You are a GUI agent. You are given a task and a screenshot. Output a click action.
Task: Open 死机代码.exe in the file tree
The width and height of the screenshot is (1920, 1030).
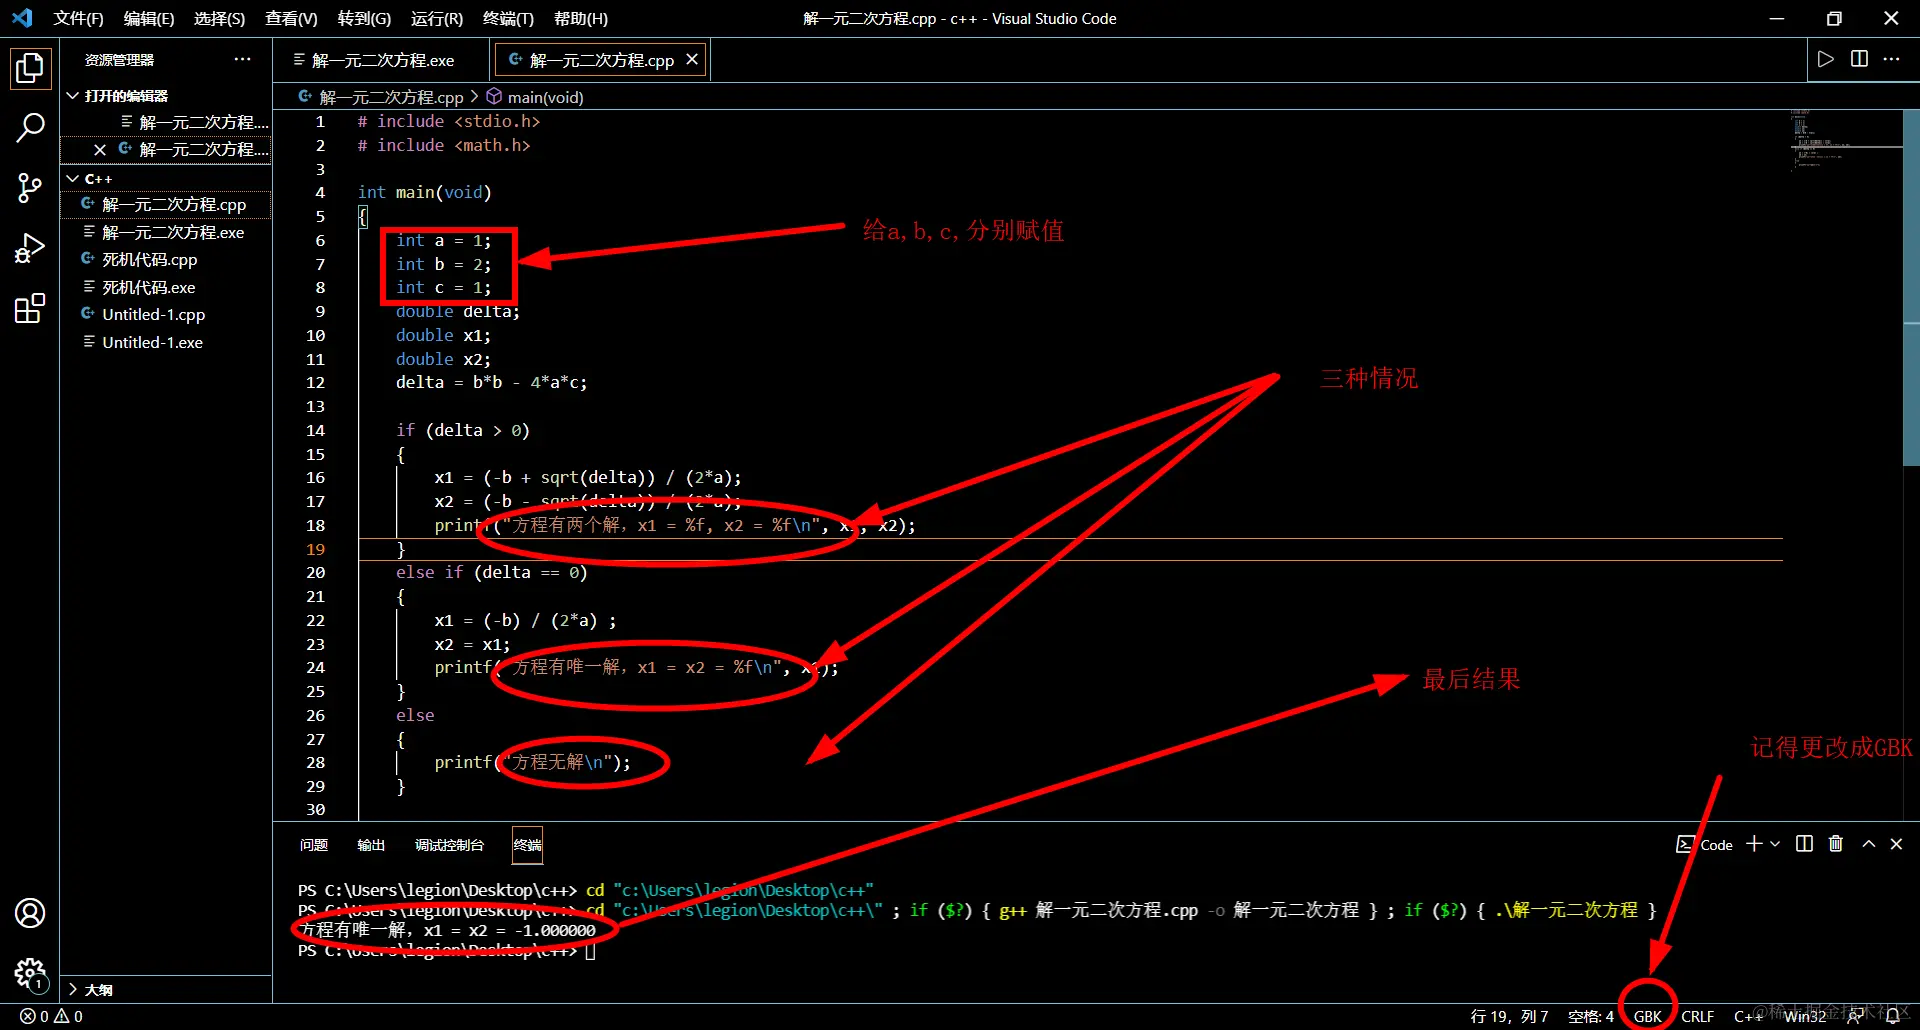(x=166, y=287)
